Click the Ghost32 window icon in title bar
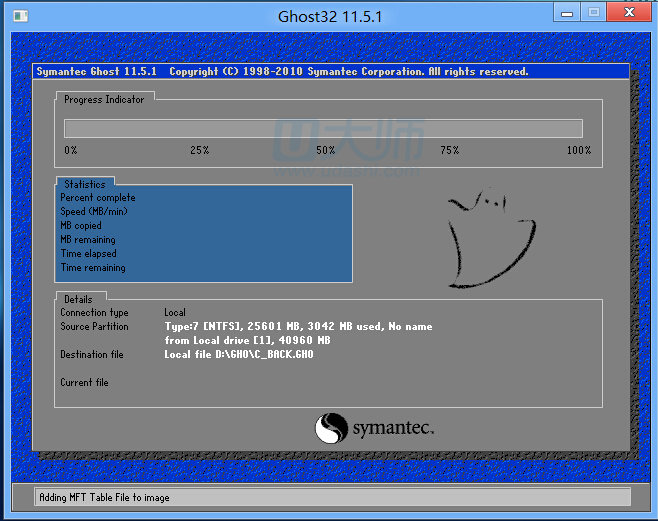This screenshot has width=658, height=521. pyautogui.click(x=16, y=16)
